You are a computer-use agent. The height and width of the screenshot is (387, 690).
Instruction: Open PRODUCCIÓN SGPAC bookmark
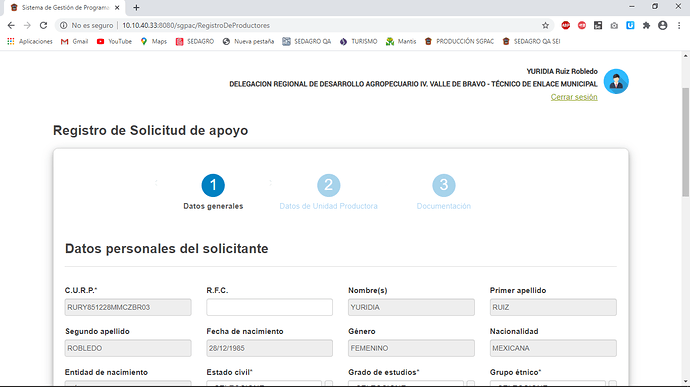coord(459,41)
